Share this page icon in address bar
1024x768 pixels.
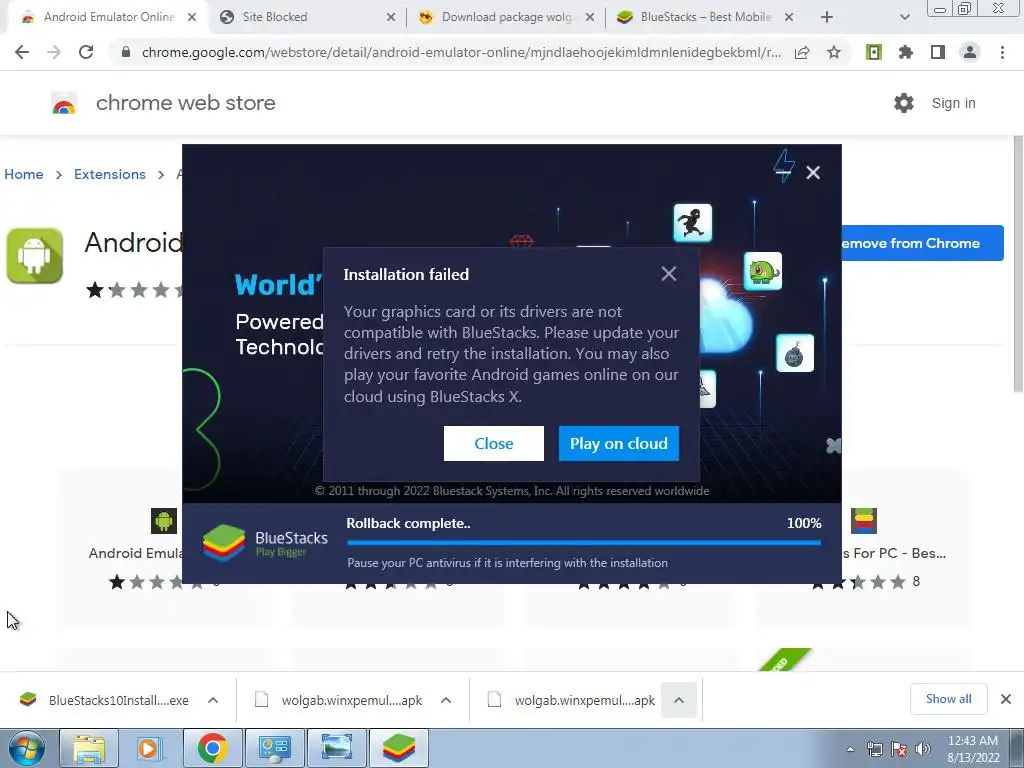(x=802, y=52)
